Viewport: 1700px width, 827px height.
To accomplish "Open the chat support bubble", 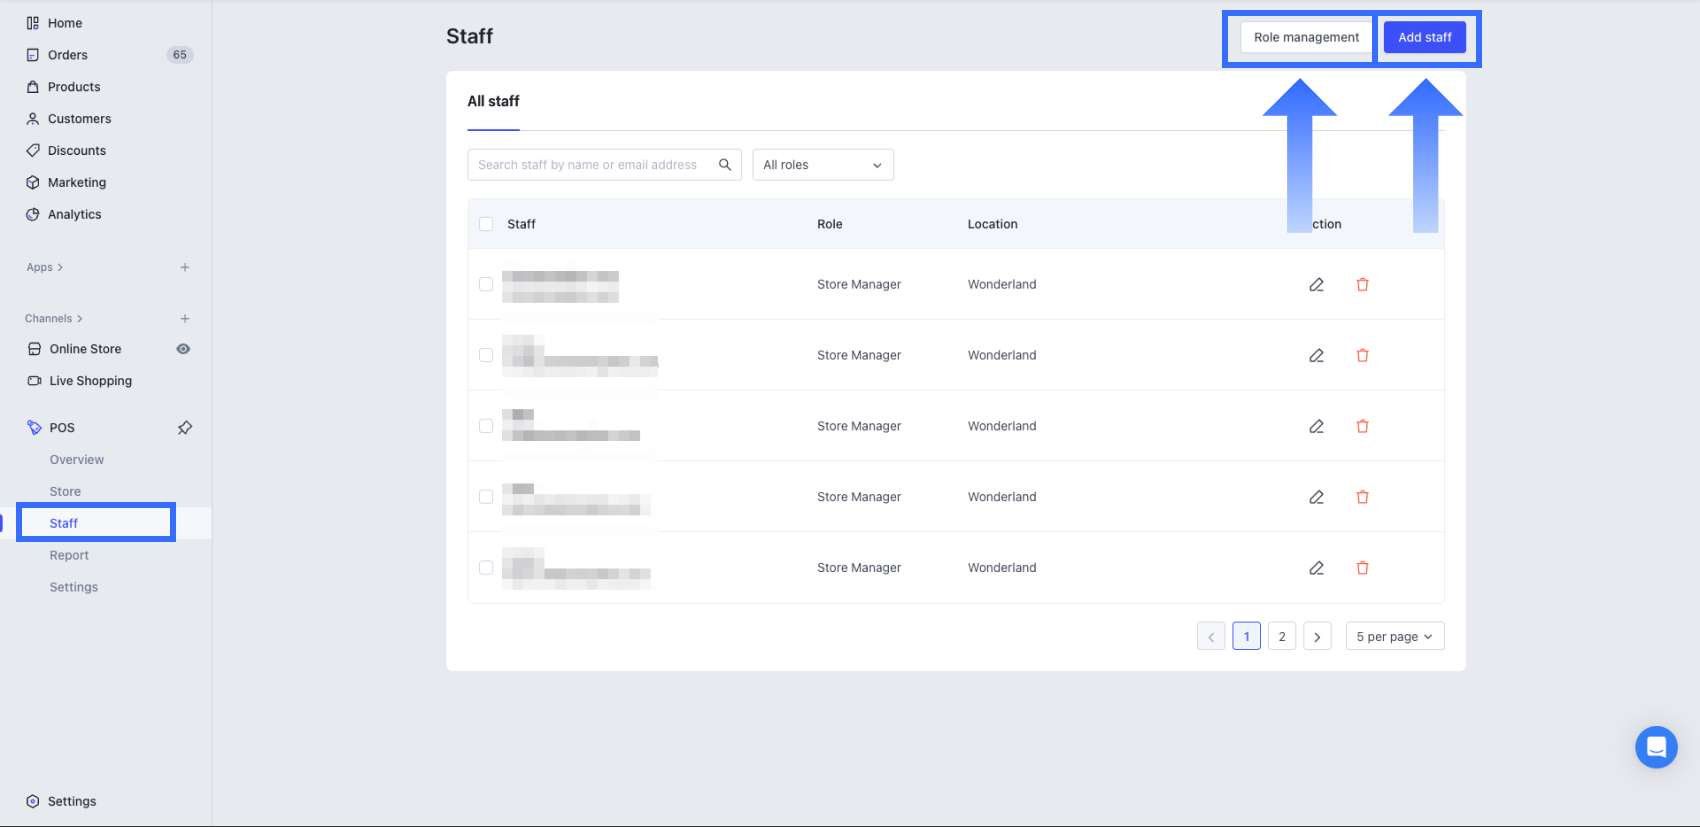I will (1656, 747).
